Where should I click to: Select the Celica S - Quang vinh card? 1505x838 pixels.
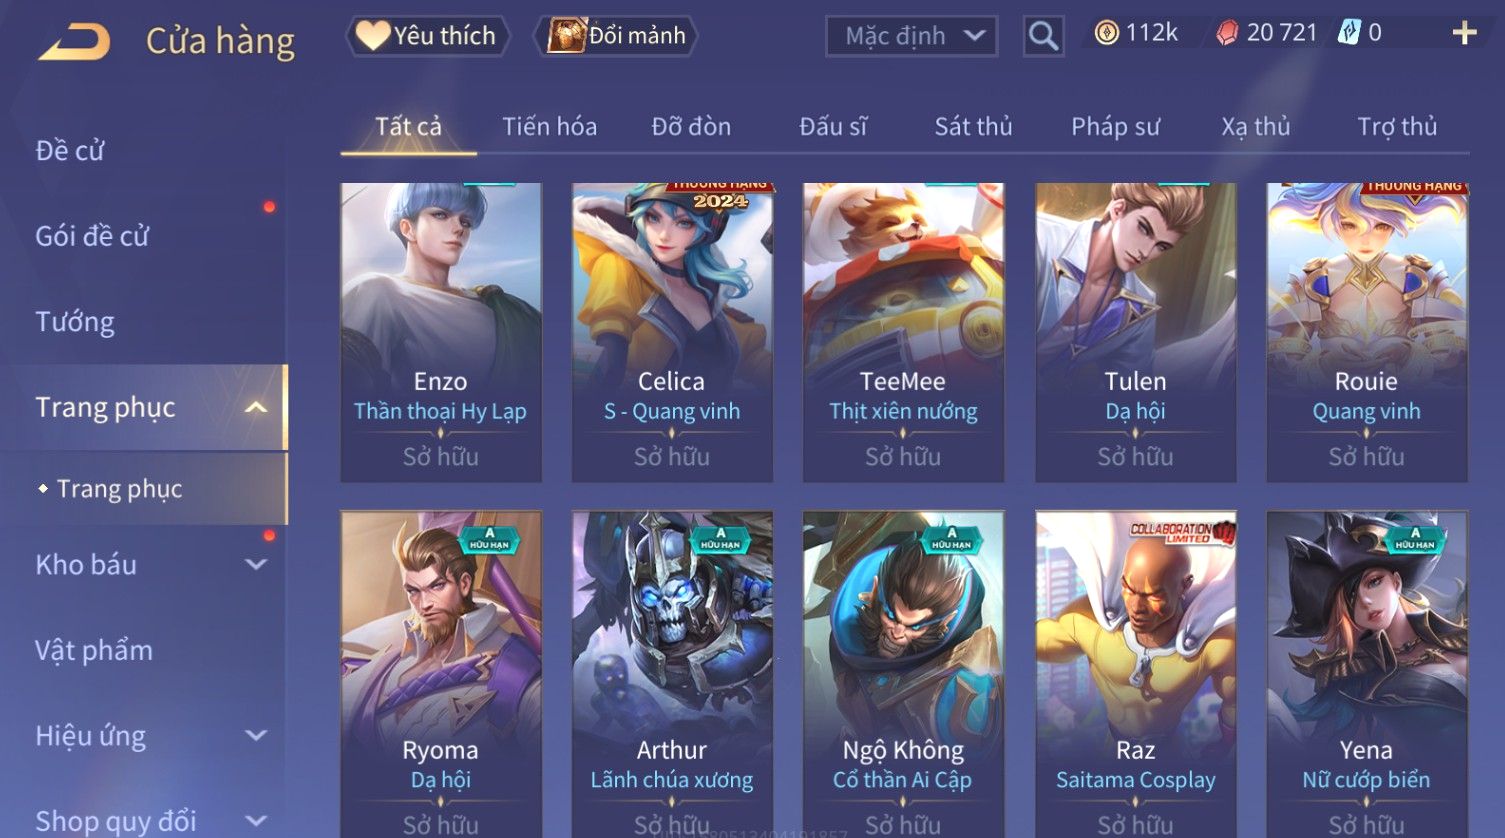tap(672, 332)
